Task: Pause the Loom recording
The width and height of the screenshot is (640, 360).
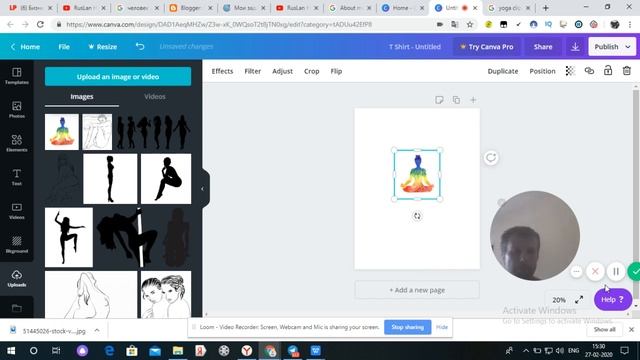Action: click(616, 271)
